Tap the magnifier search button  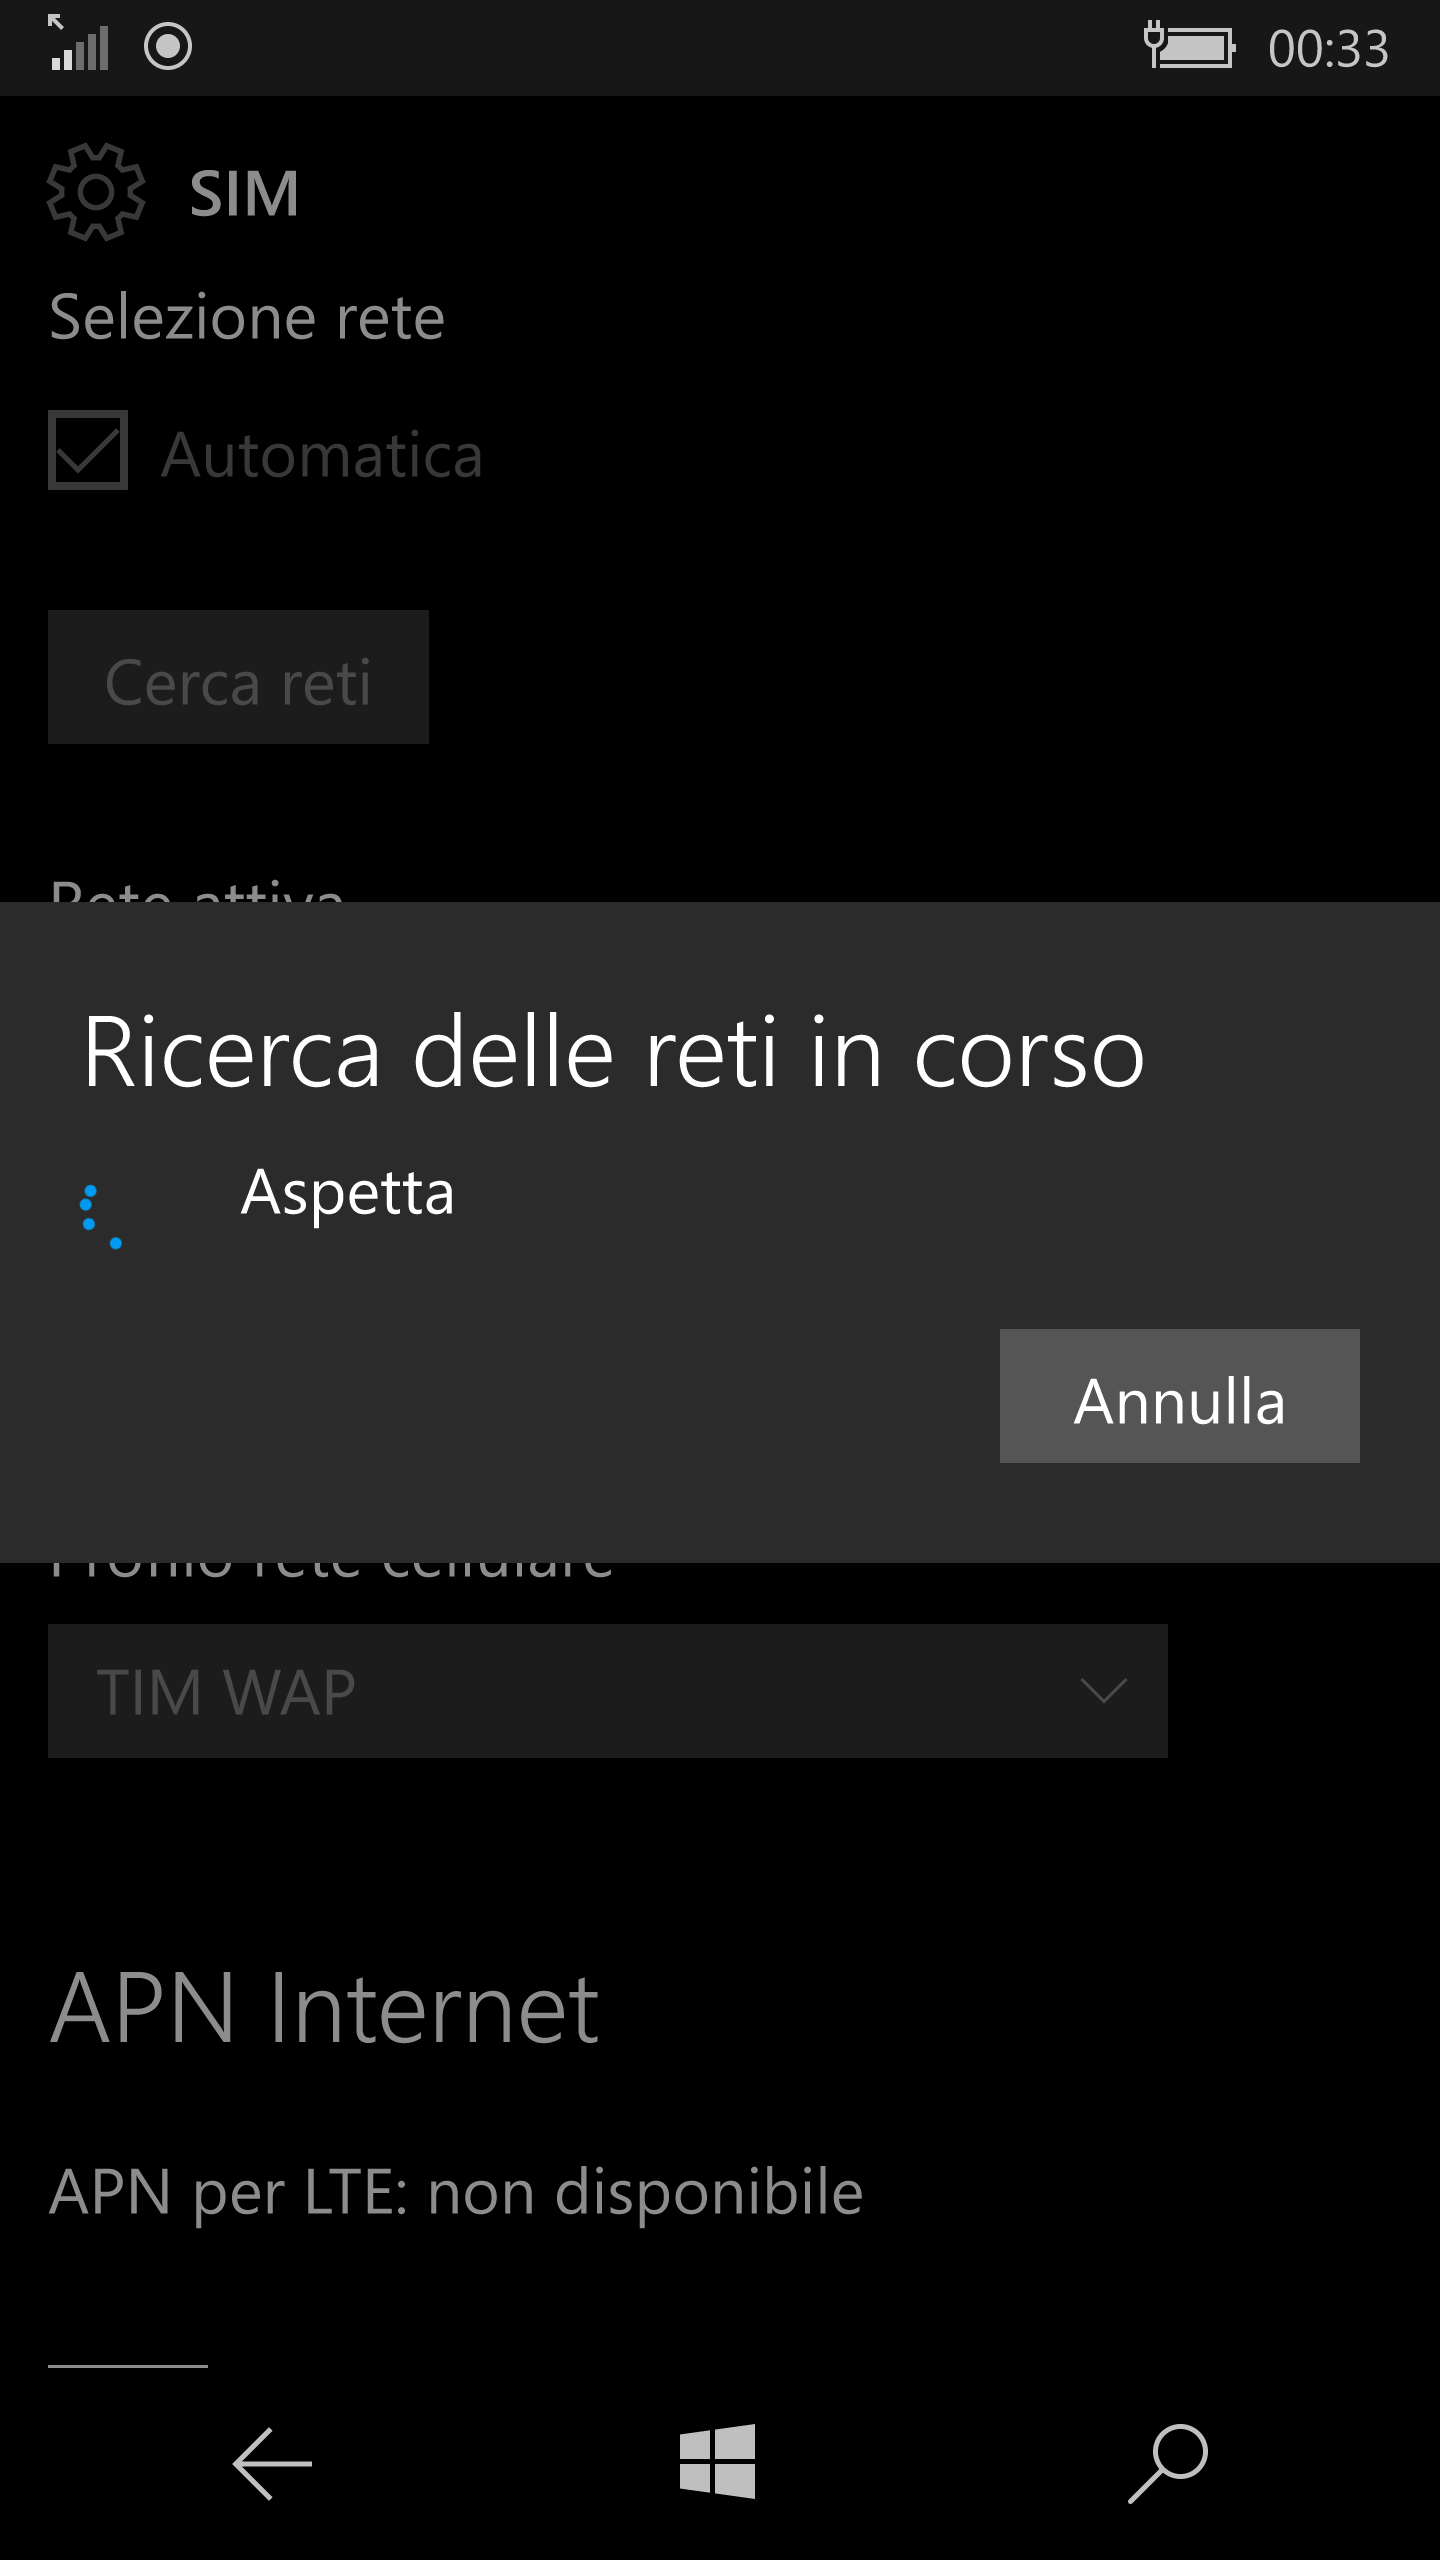click(x=1168, y=2463)
